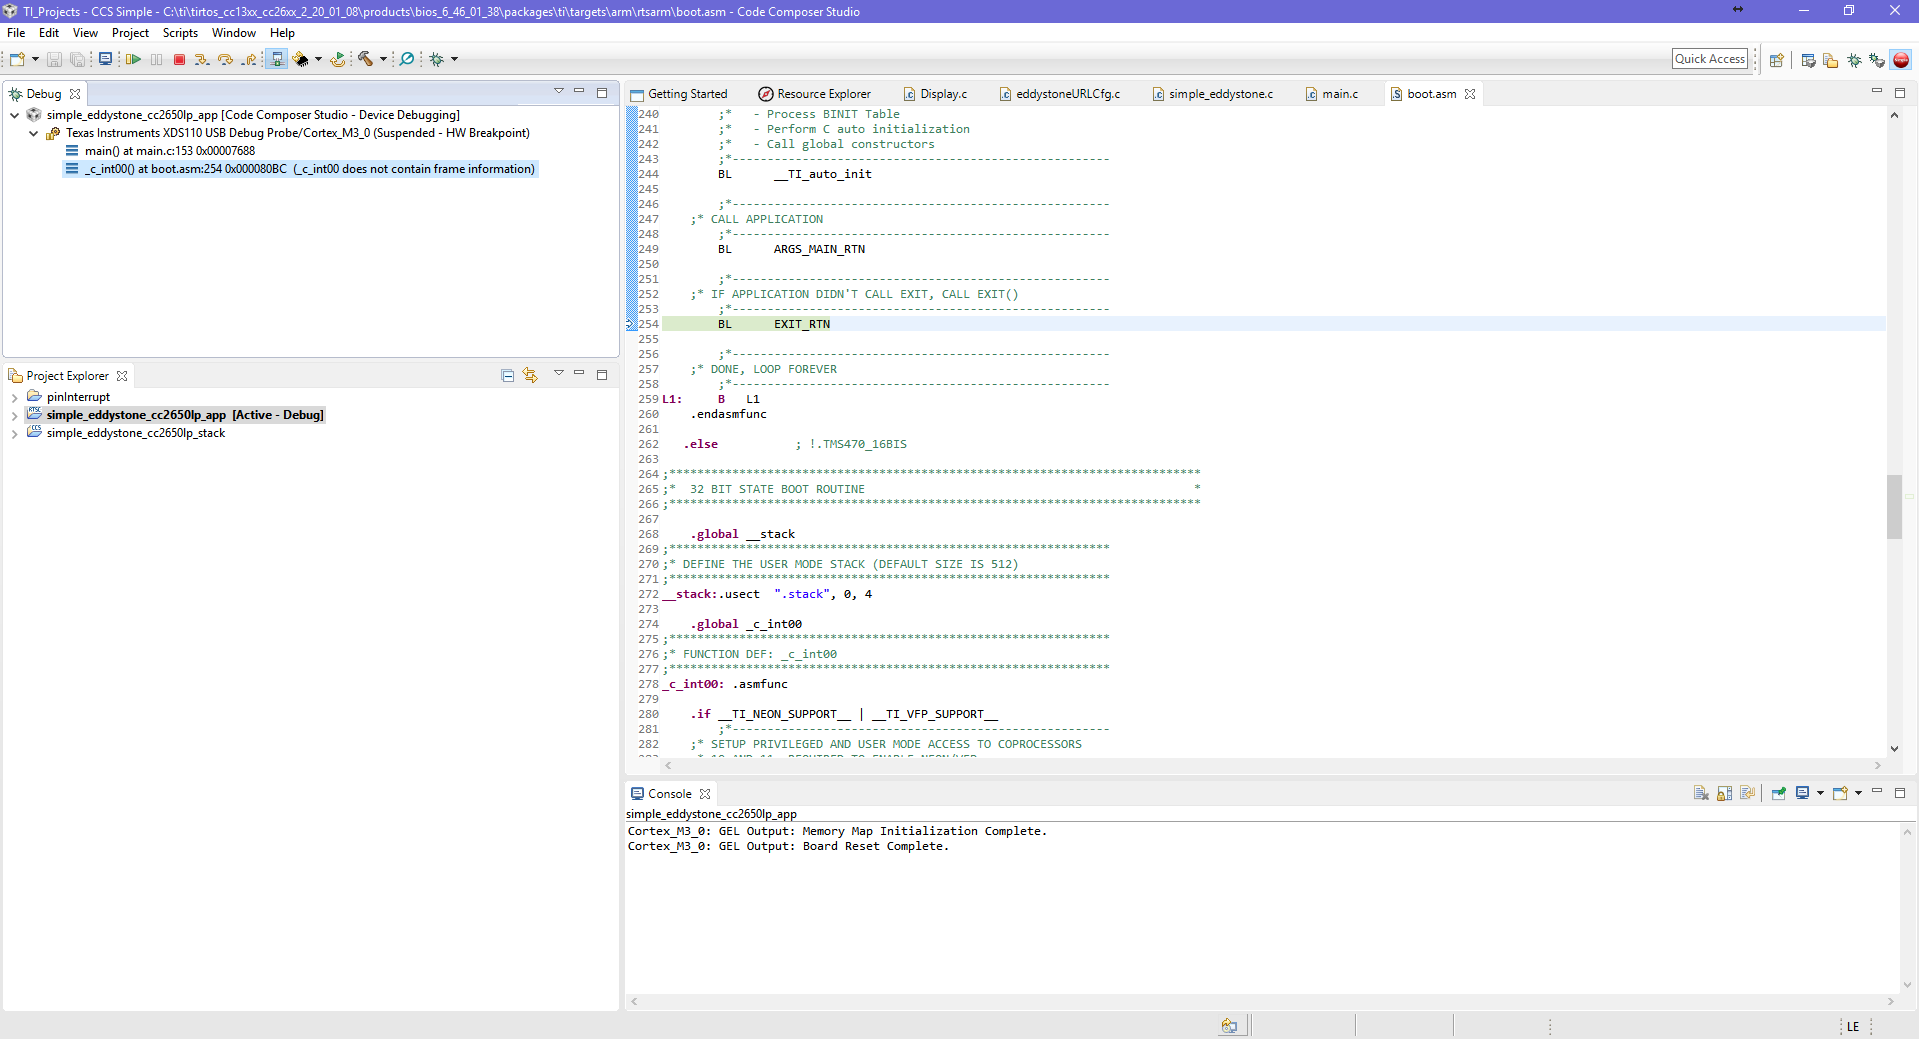Click the Restart debug icon

[x=338, y=60]
